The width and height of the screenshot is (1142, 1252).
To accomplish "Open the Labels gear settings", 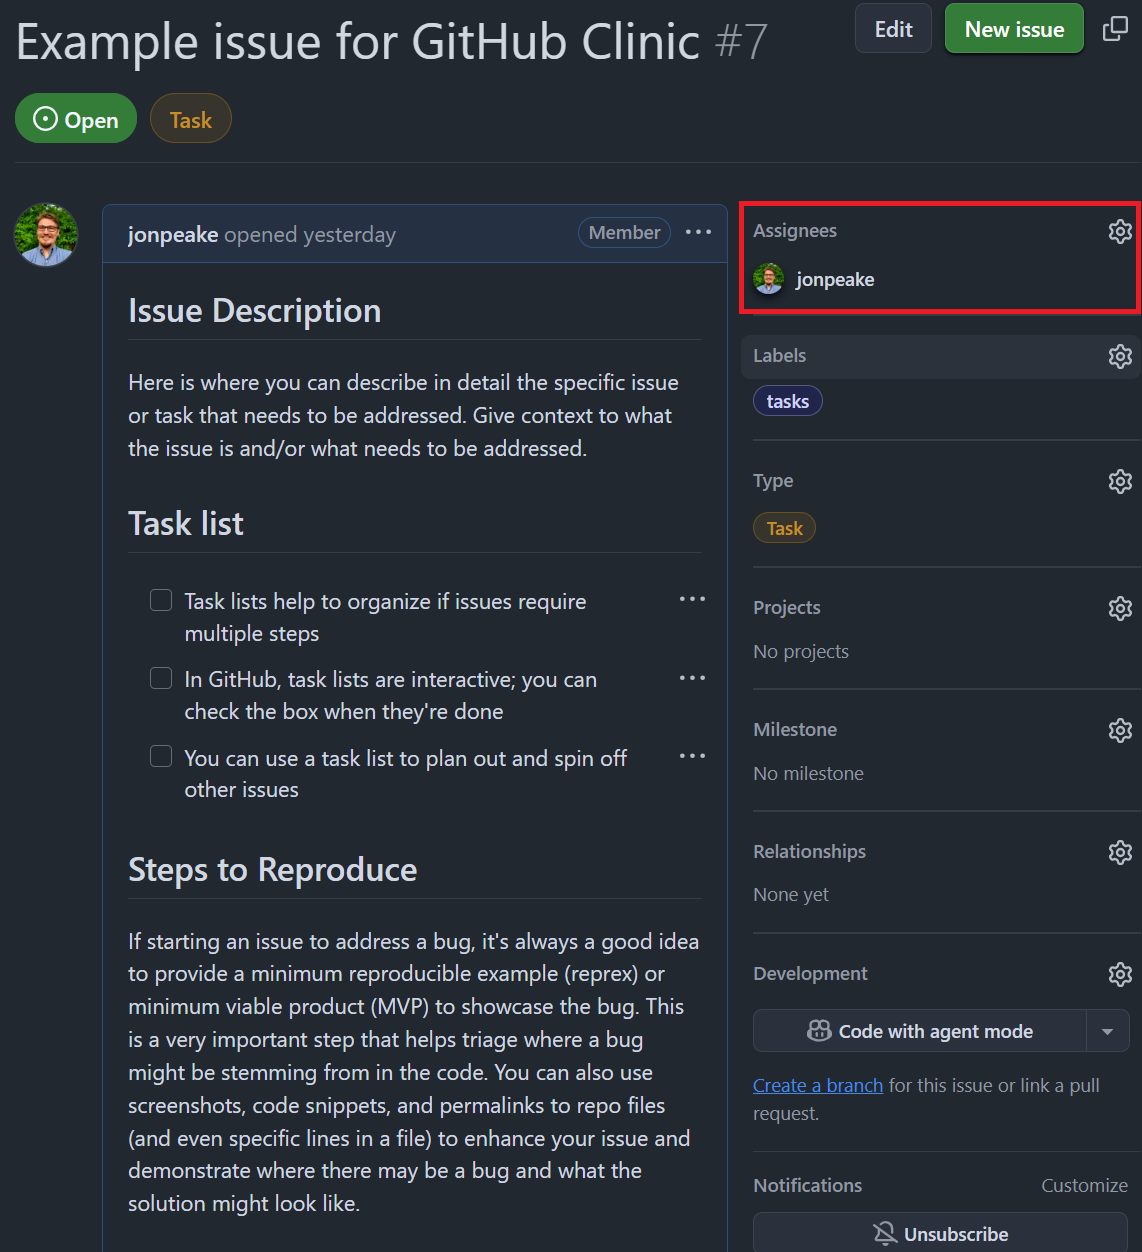I will pyautogui.click(x=1119, y=356).
